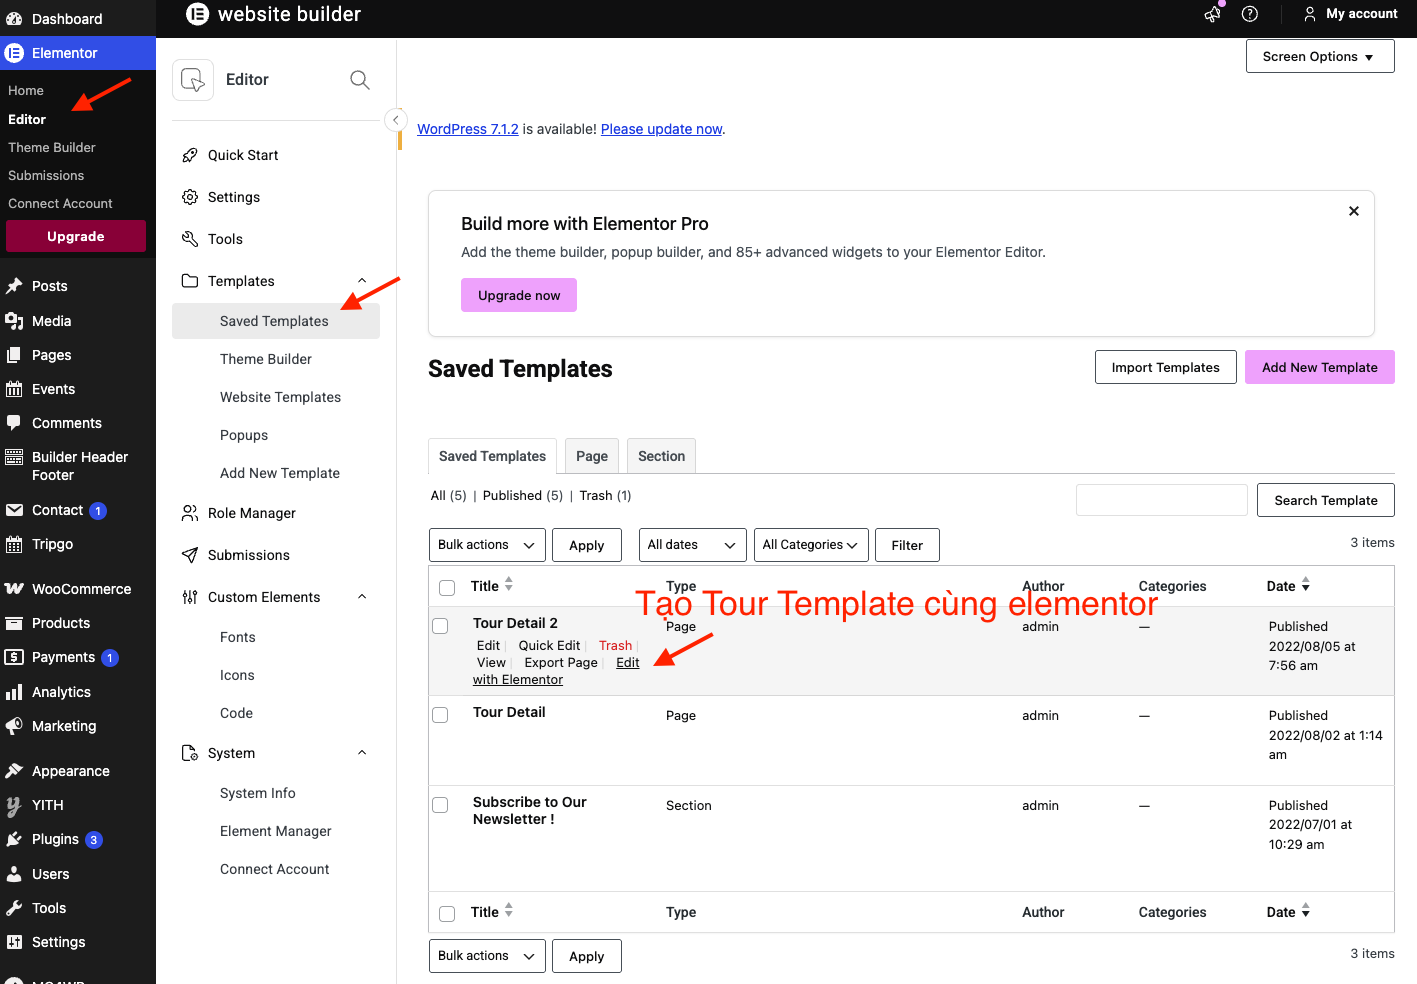Viewport: 1417px width, 984px height.
Task: Sort the table by Date column header
Action: (x=1288, y=586)
